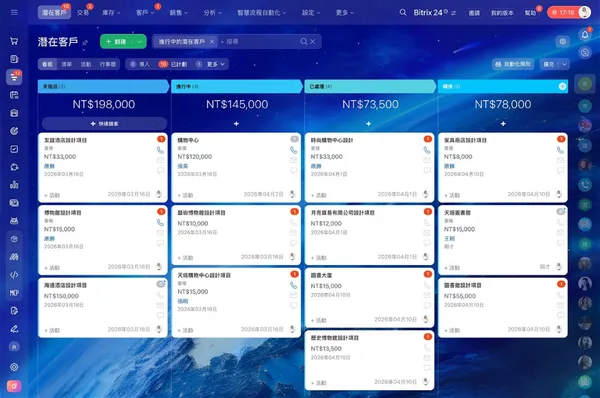Expand the 更多 menu in top navigation
The height and width of the screenshot is (398, 600).
[x=345, y=13]
